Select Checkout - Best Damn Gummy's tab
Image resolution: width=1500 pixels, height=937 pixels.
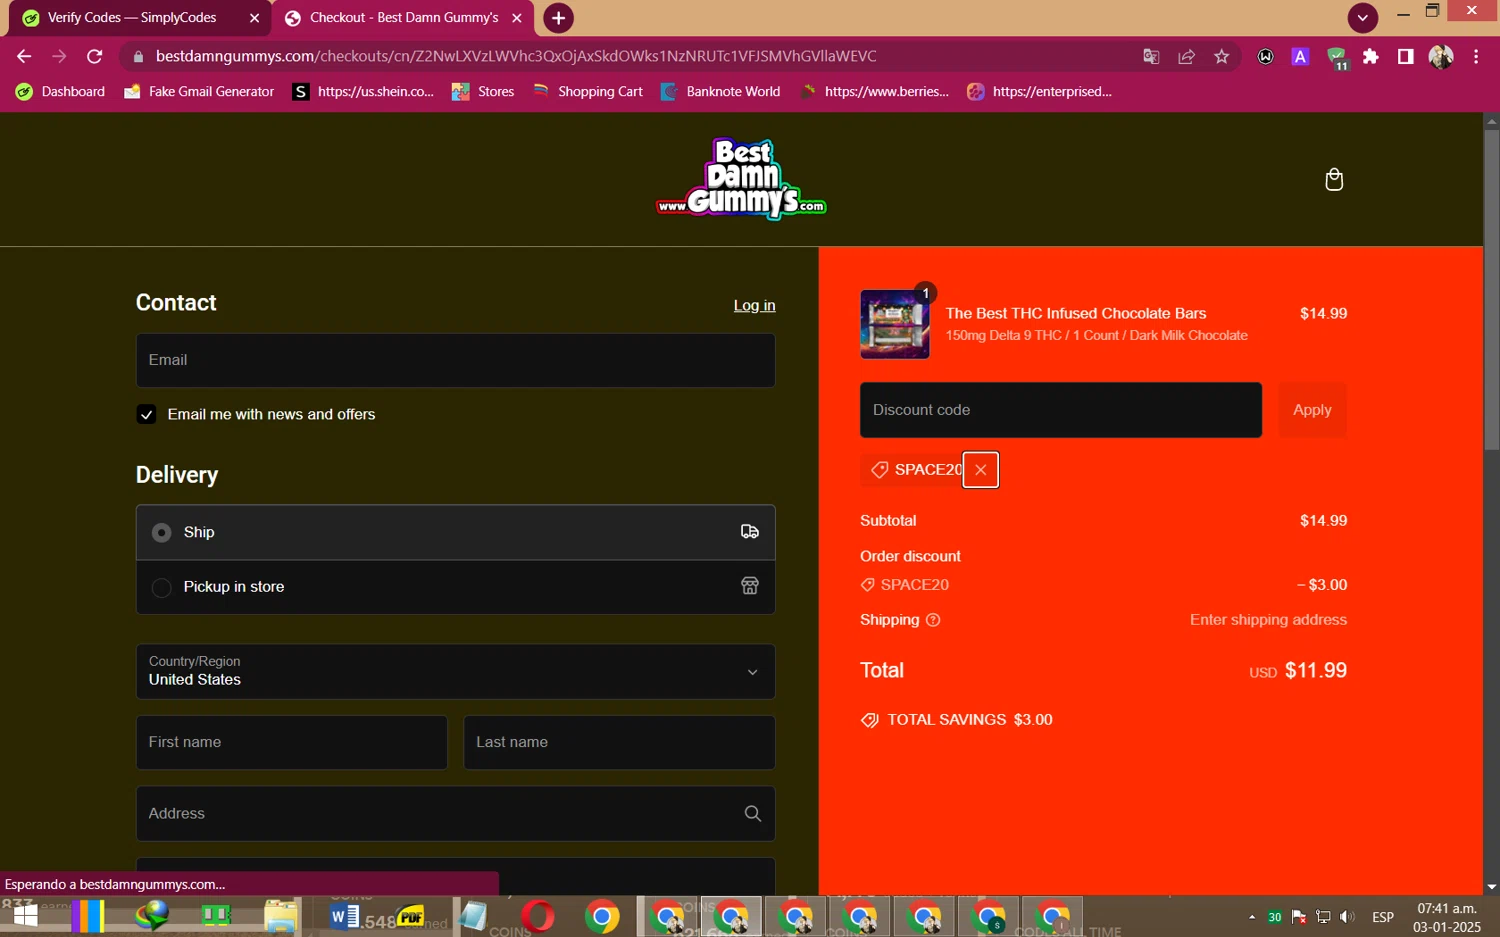403,18
